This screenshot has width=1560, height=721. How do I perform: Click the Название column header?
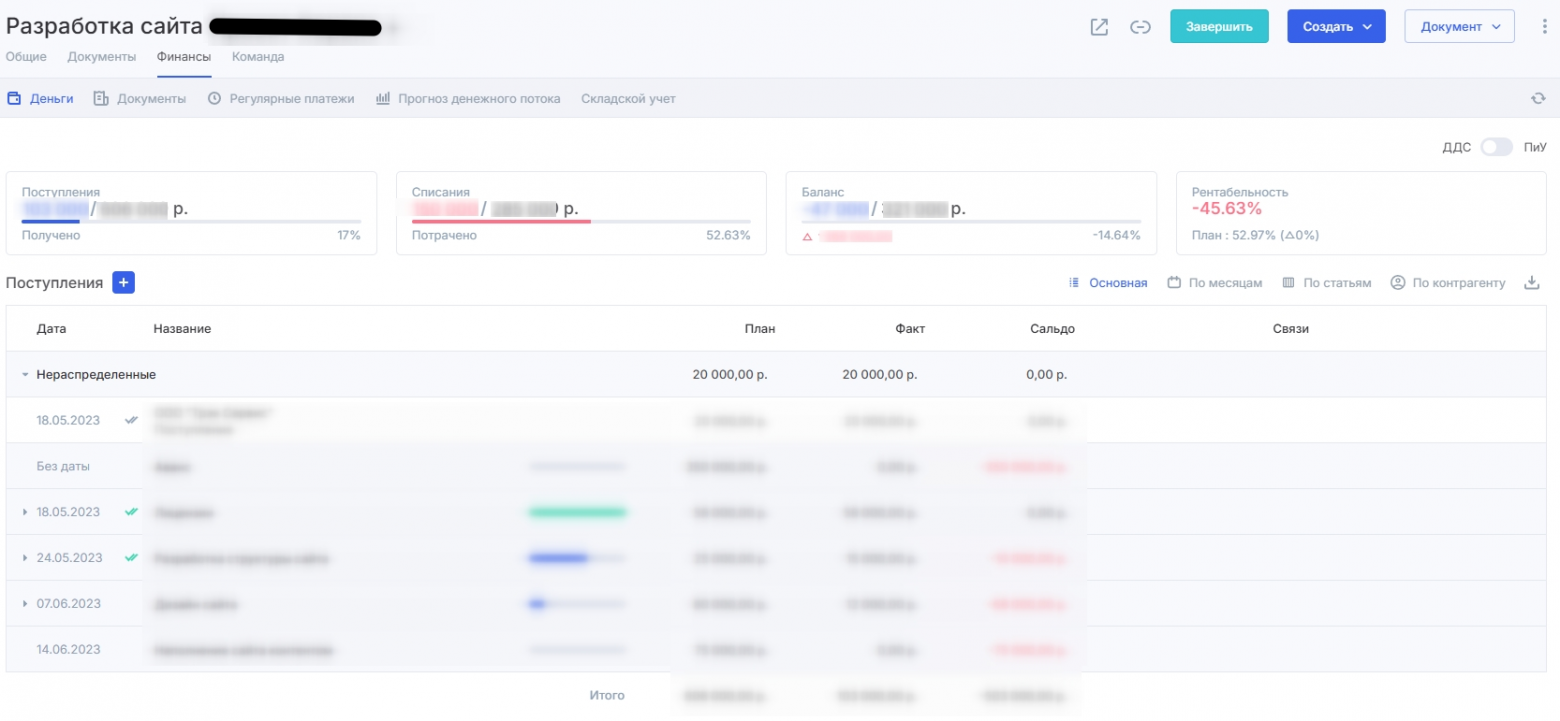[182, 329]
